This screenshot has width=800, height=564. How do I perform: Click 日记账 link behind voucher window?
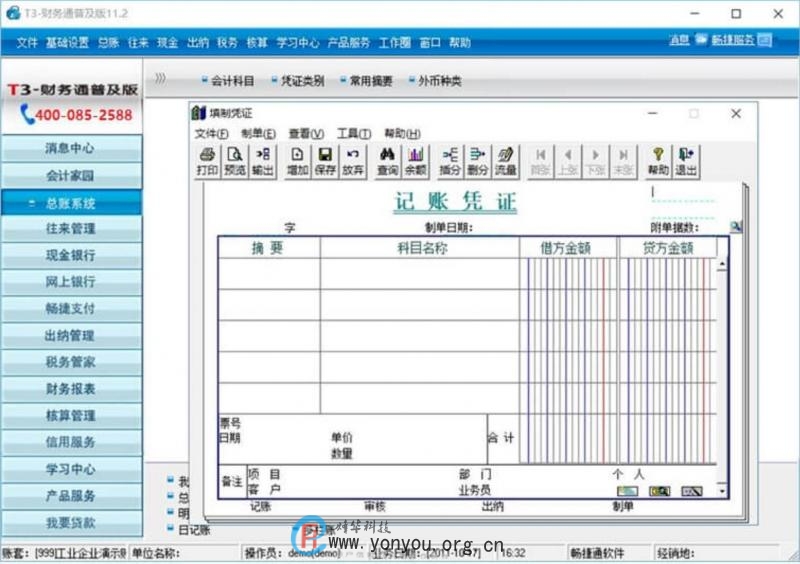tap(194, 530)
